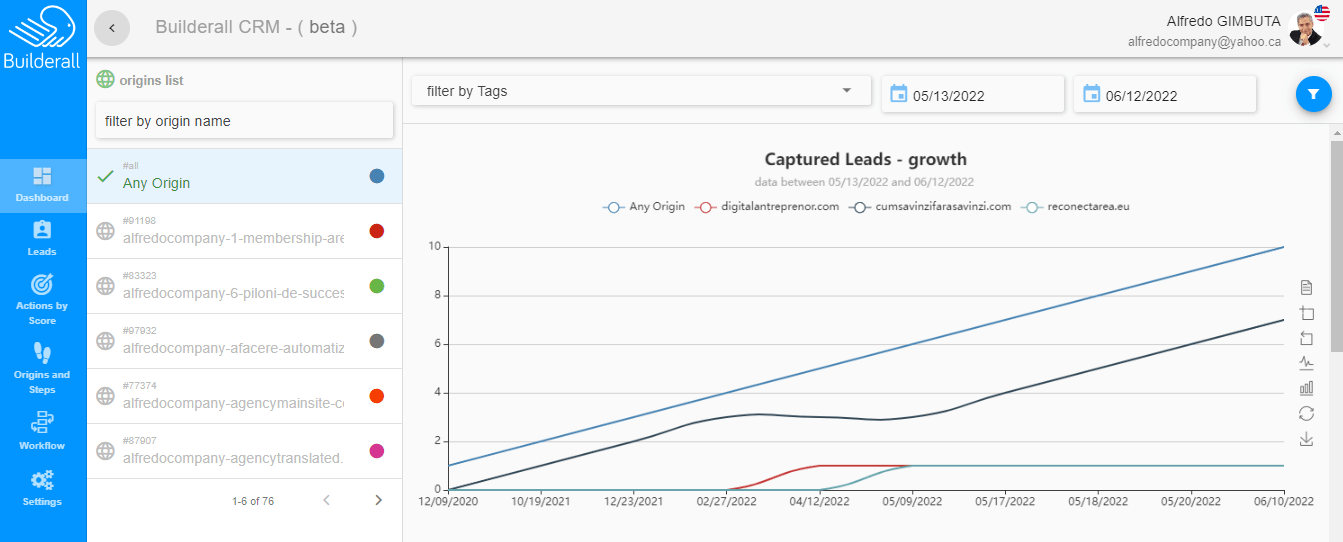Click the zoom reset icon in chart toolbox
This screenshot has height=542, width=1343.
pos(1306,338)
